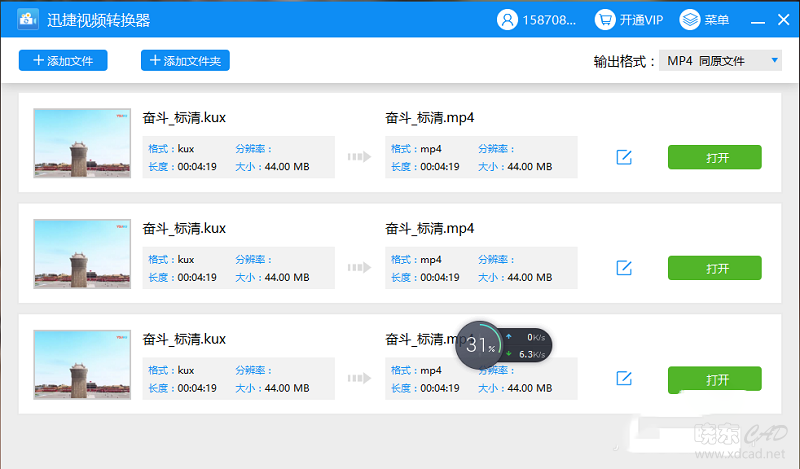Viewport: 800px width, 469px height.
Task: Click conversion arrow in third row
Action: pos(359,378)
